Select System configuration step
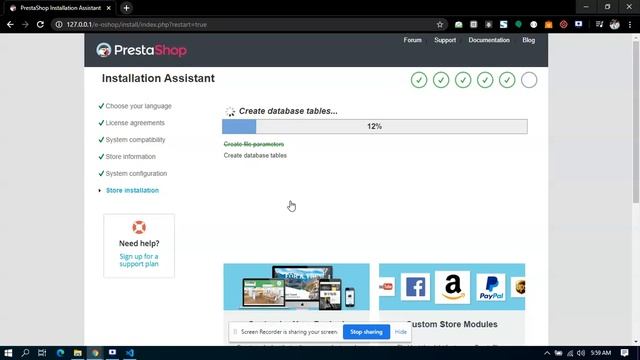The width and height of the screenshot is (640, 360). coord(136,173)
